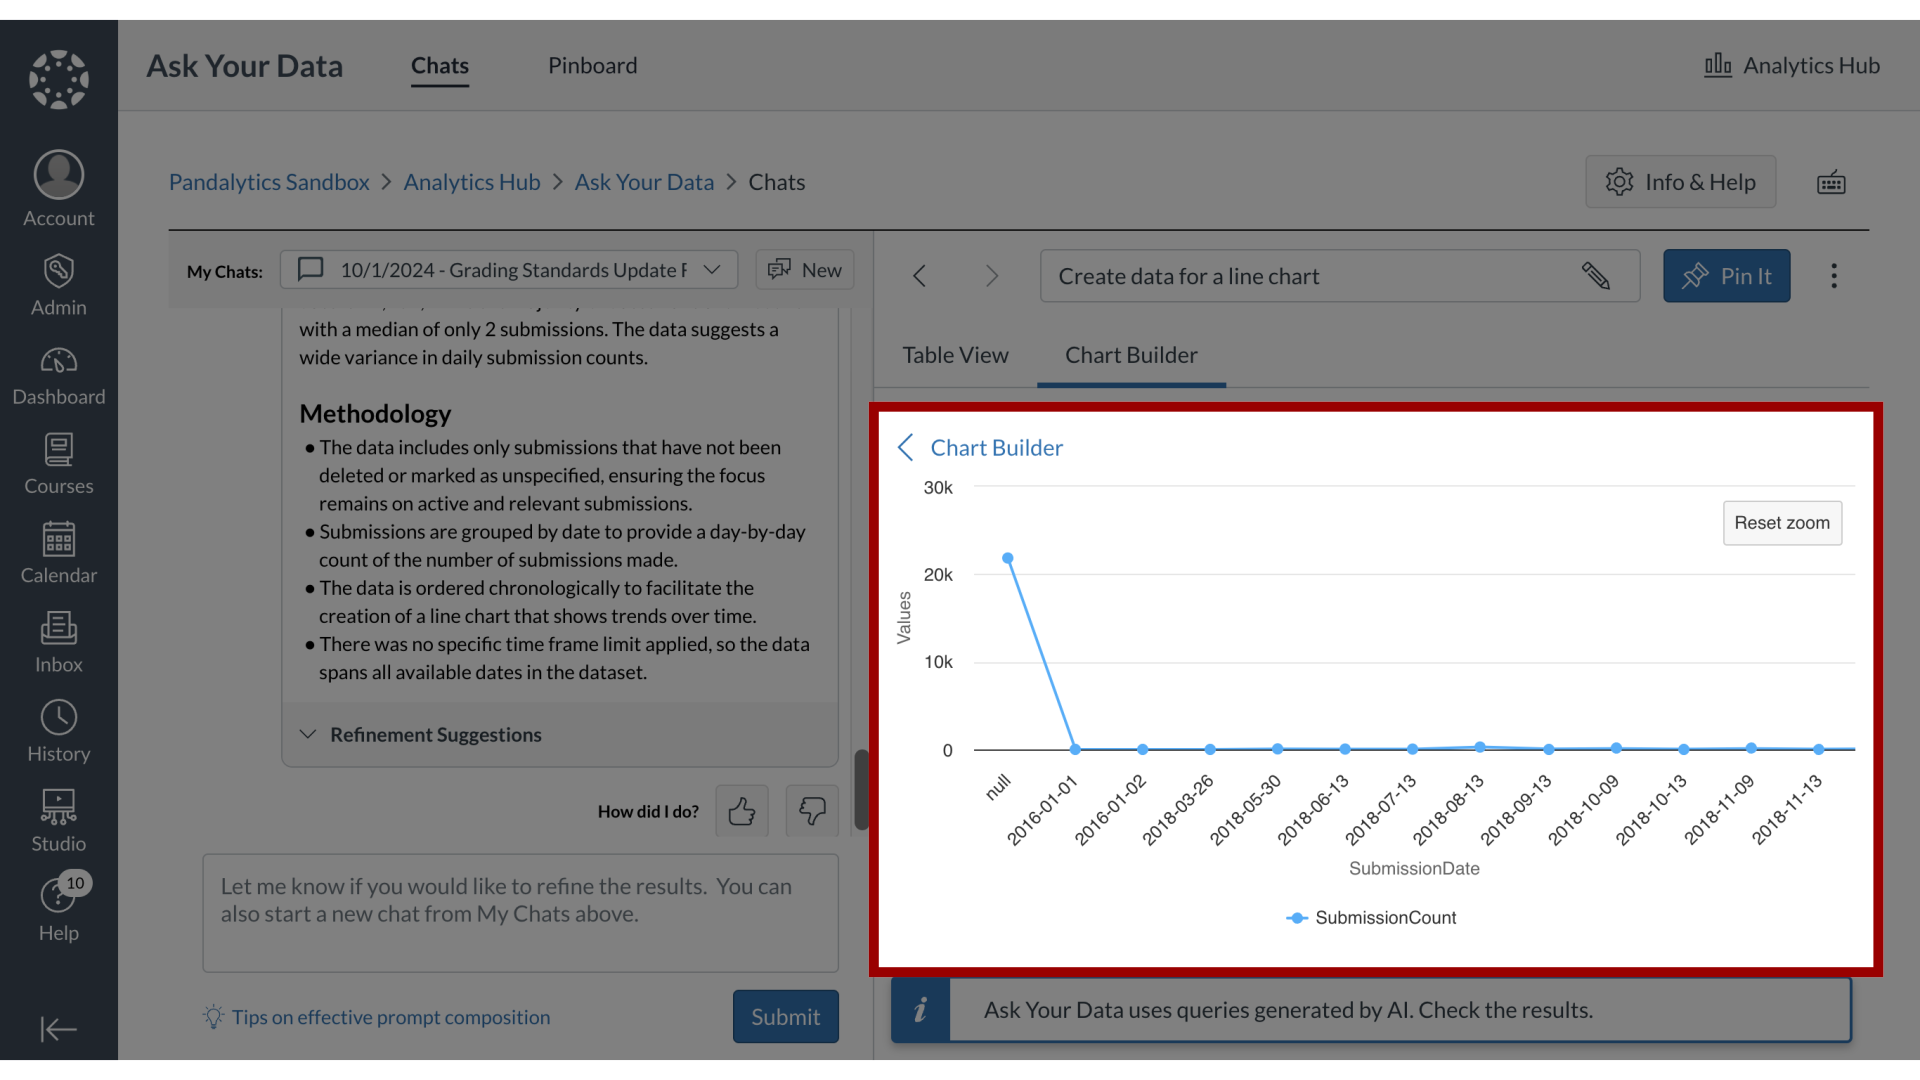Select the Chart Builder tab

(1131, 353)
